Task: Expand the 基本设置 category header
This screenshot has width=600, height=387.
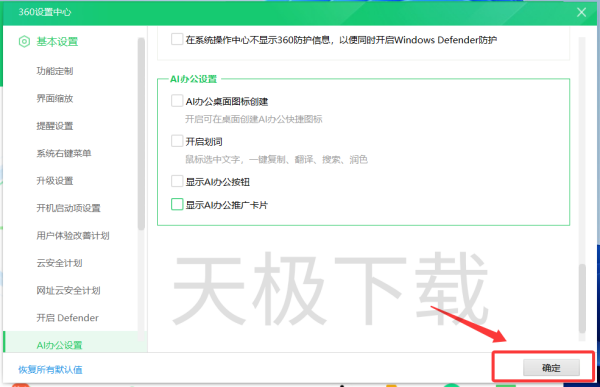Action: click(x=57, y=41)
